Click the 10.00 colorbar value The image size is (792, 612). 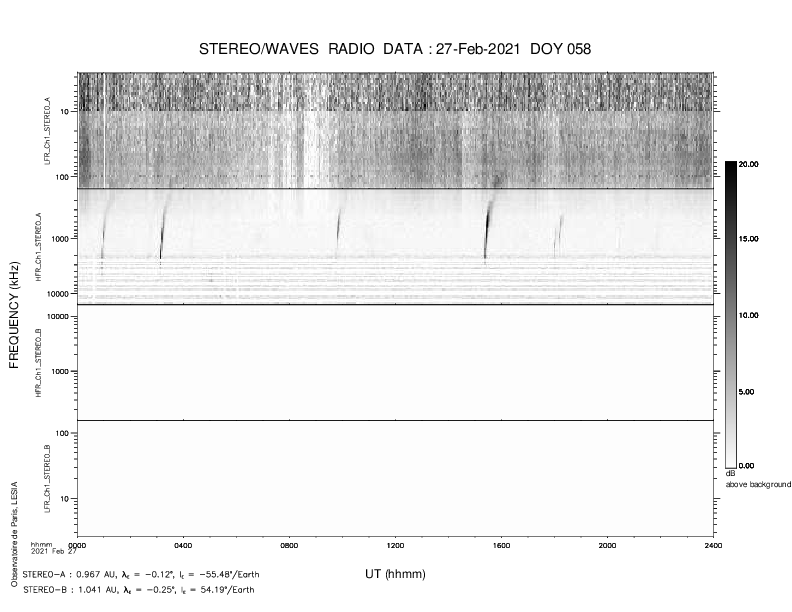click(x=749, y=315)
